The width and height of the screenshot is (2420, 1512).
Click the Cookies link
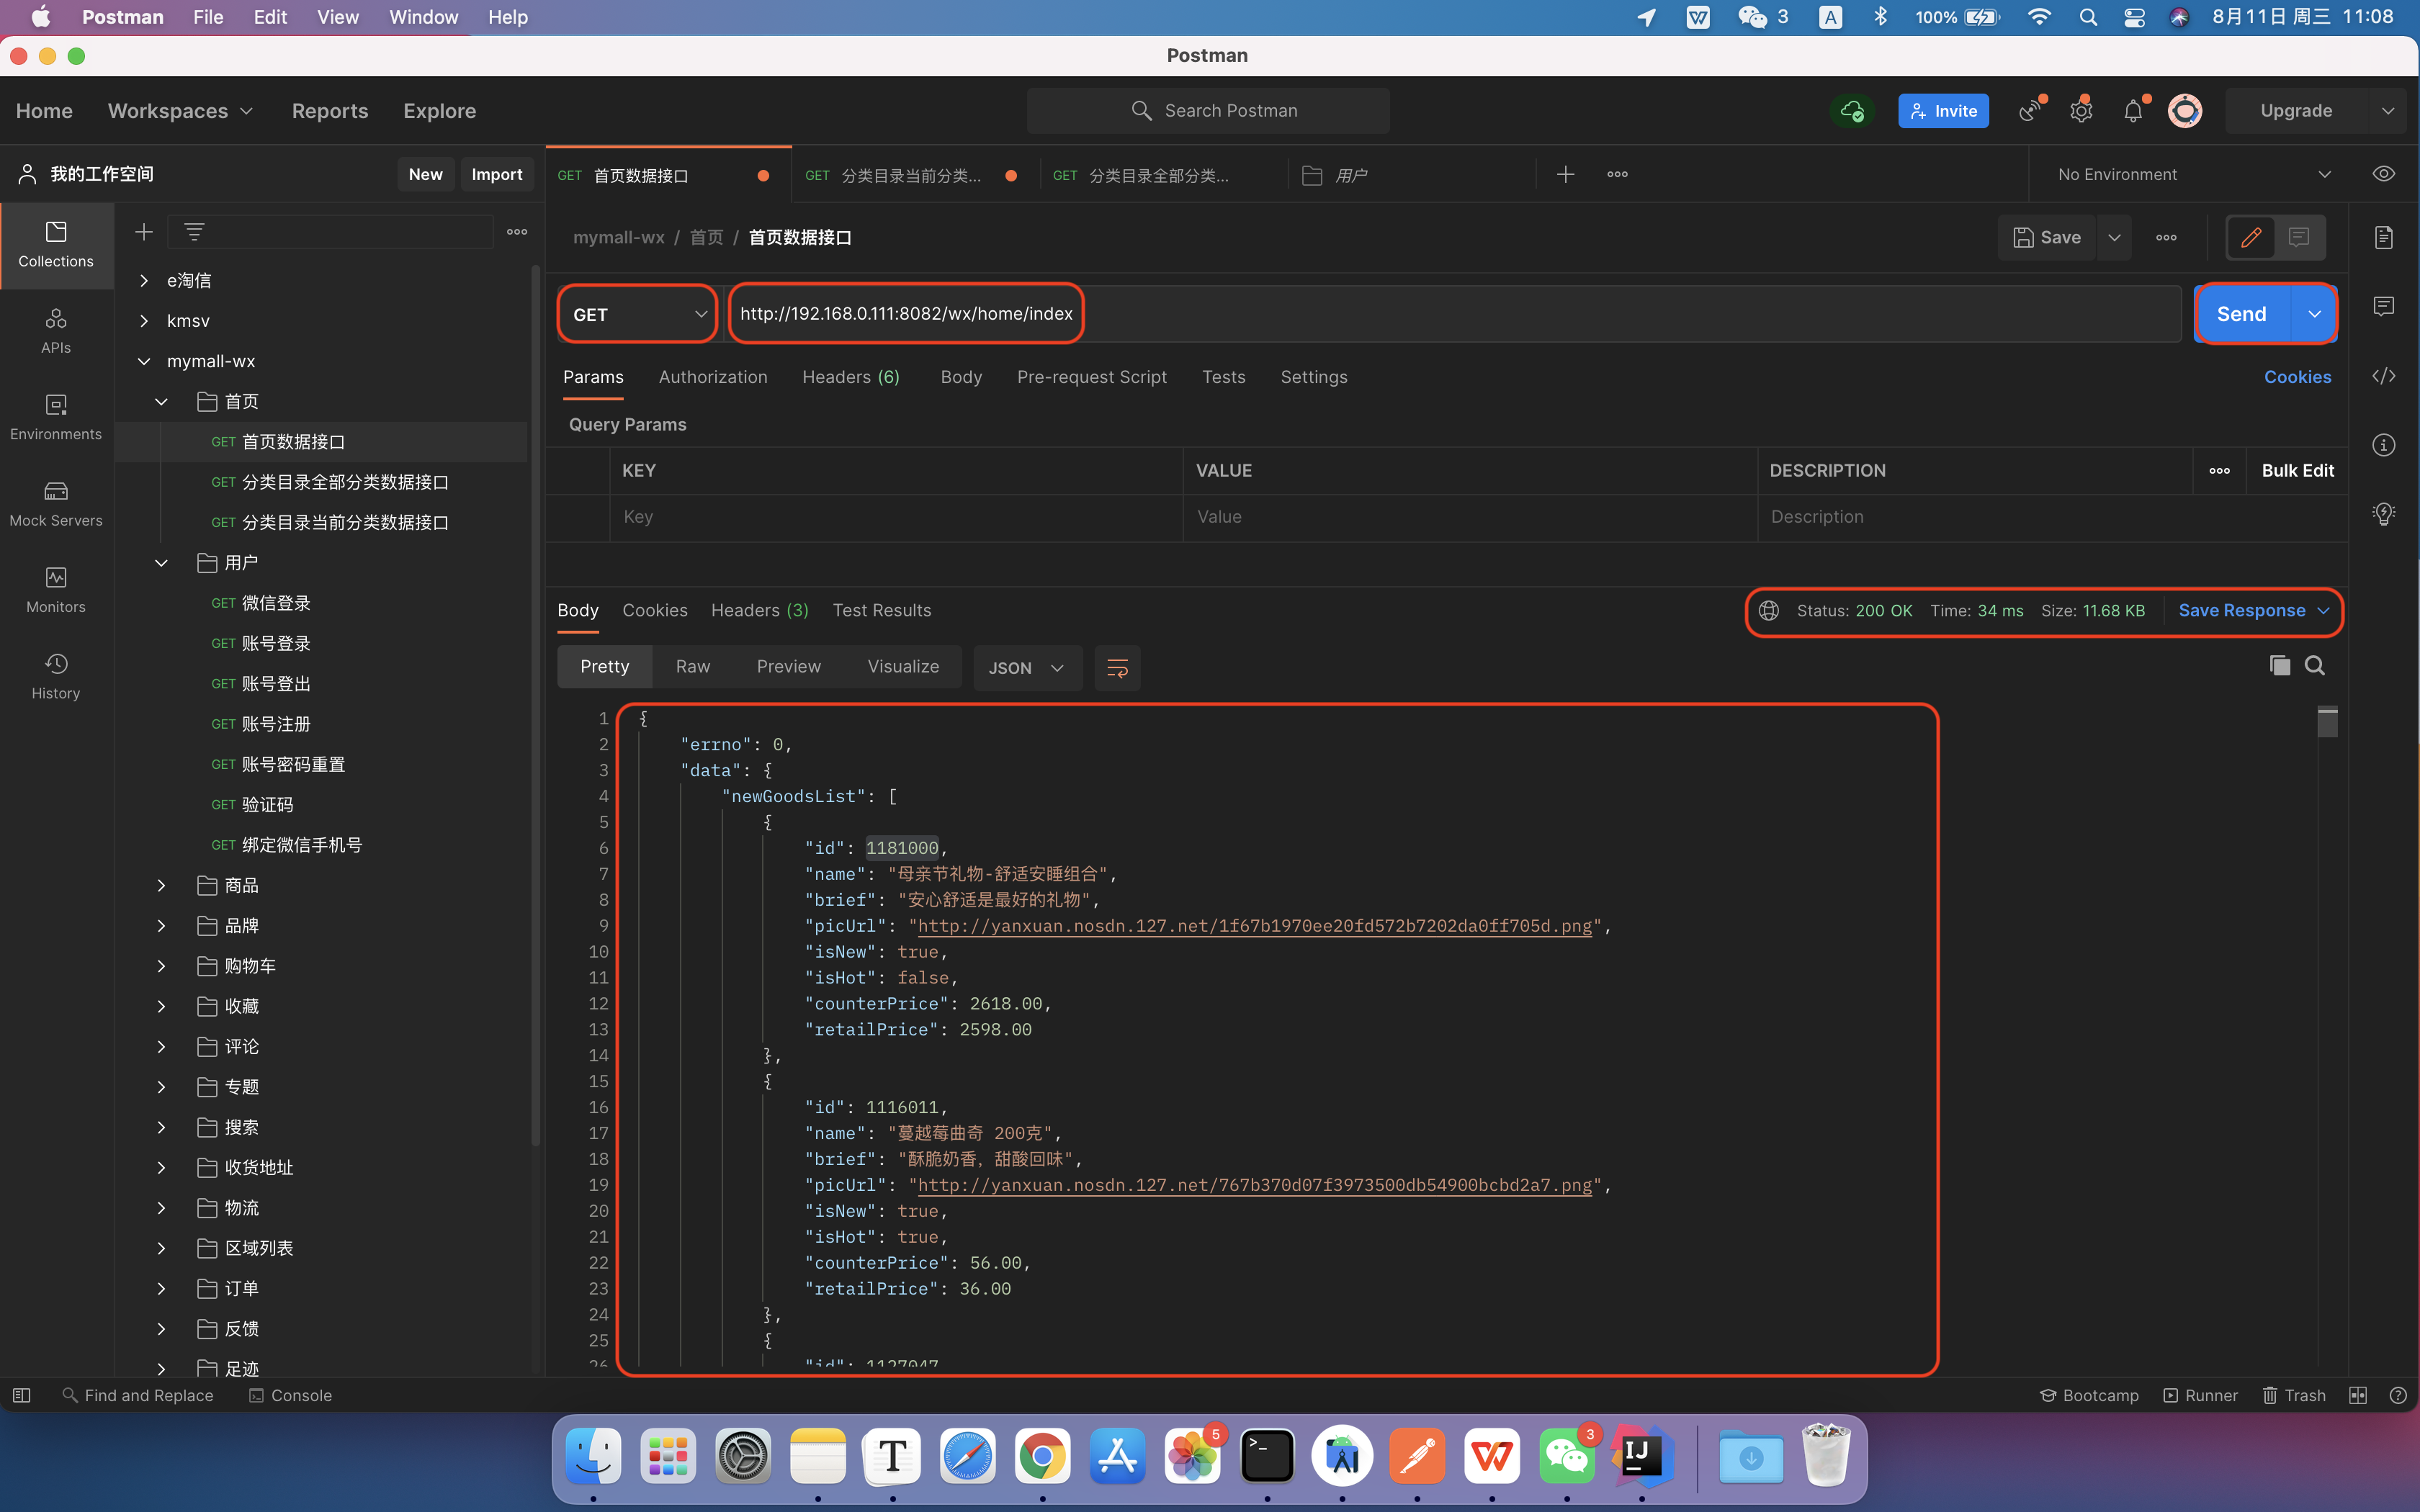(2297, 377)
